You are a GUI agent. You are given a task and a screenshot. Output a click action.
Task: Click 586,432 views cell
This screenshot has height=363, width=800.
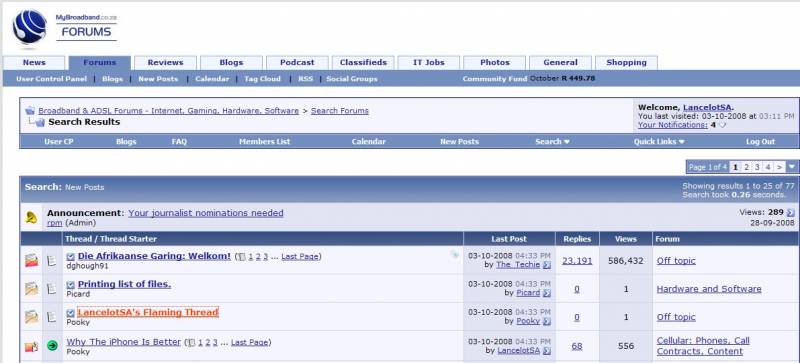(x=626, y=260)
